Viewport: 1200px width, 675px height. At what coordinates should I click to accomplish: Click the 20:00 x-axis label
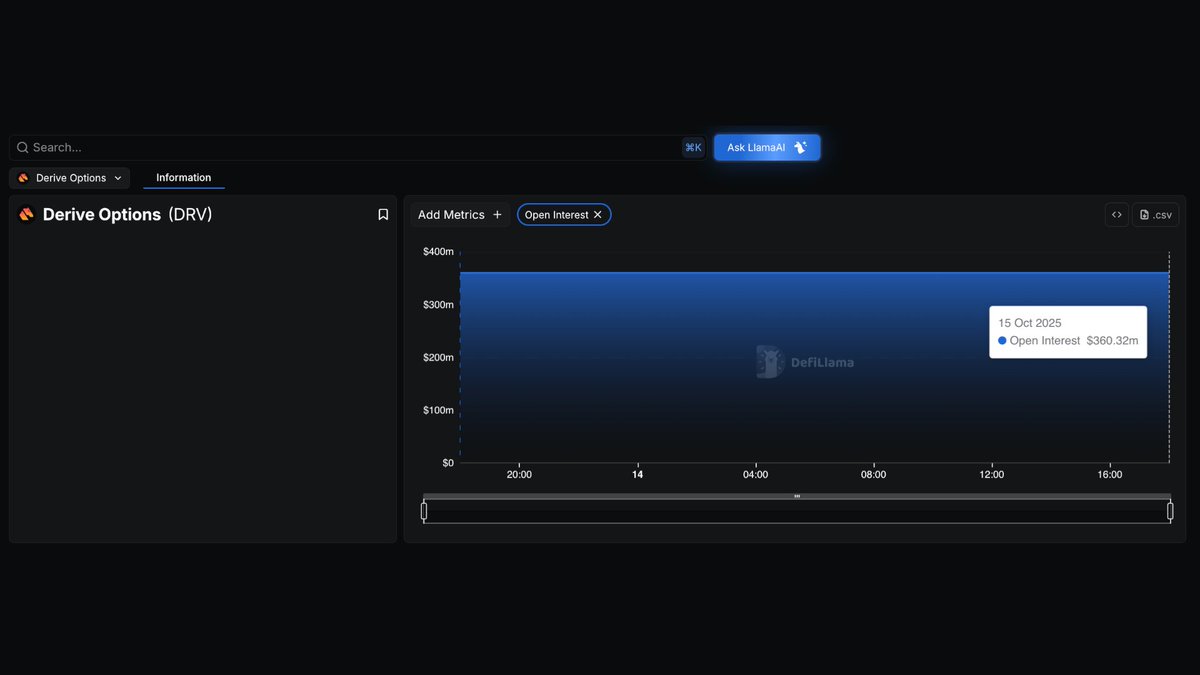pyautogui.click(x=519, y=475)
